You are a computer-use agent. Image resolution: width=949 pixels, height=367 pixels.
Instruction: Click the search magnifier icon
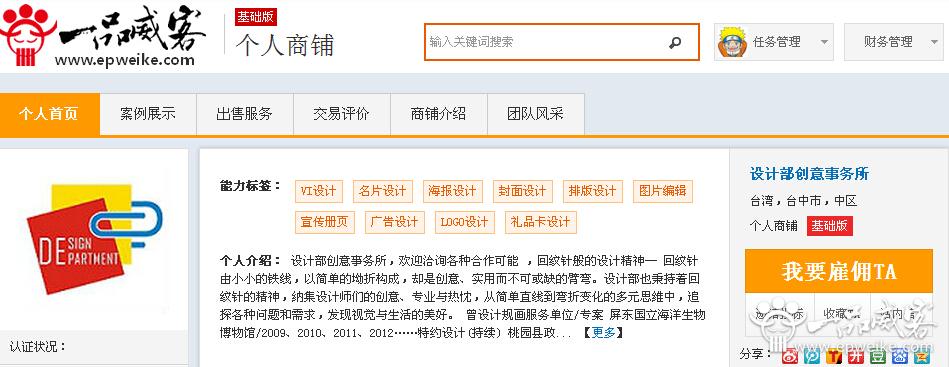675,42
